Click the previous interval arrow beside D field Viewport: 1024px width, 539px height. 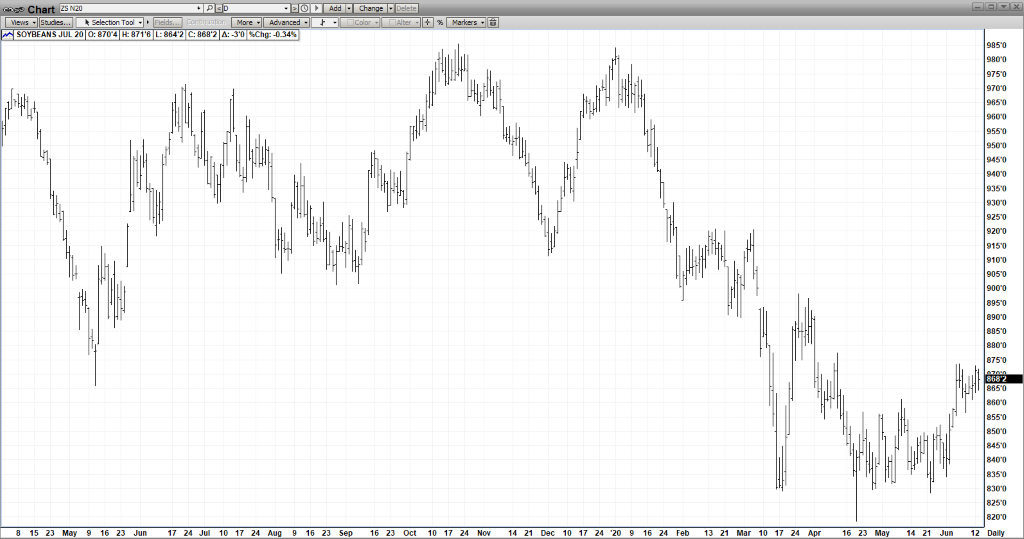pos(219,8)
